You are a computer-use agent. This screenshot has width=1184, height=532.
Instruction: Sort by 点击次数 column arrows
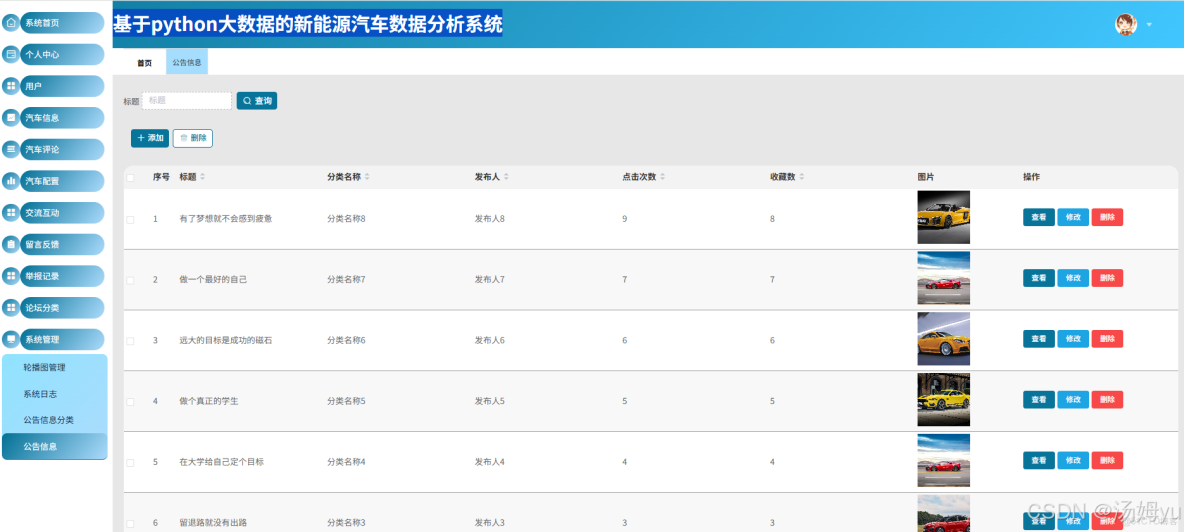pyautogui.click(x=662, y=177)
